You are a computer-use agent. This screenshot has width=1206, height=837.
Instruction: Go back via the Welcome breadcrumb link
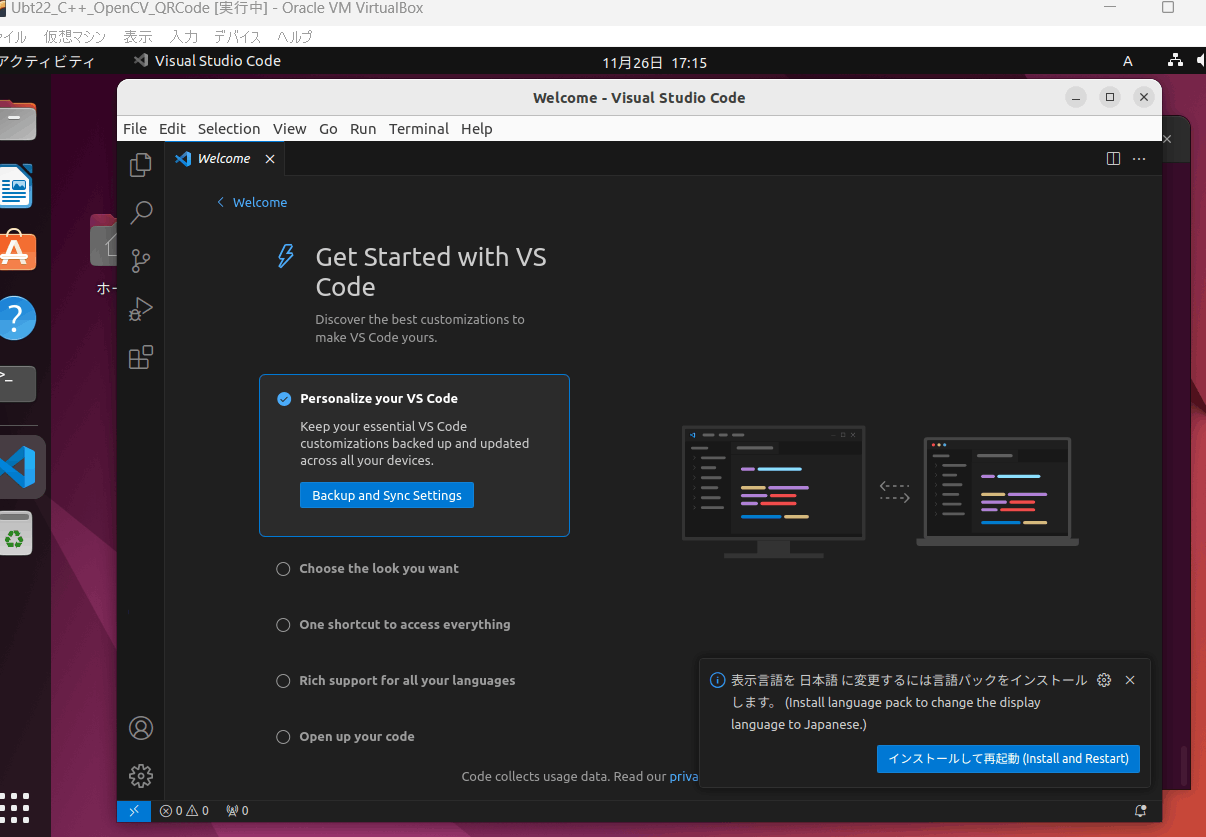point(252,202)
